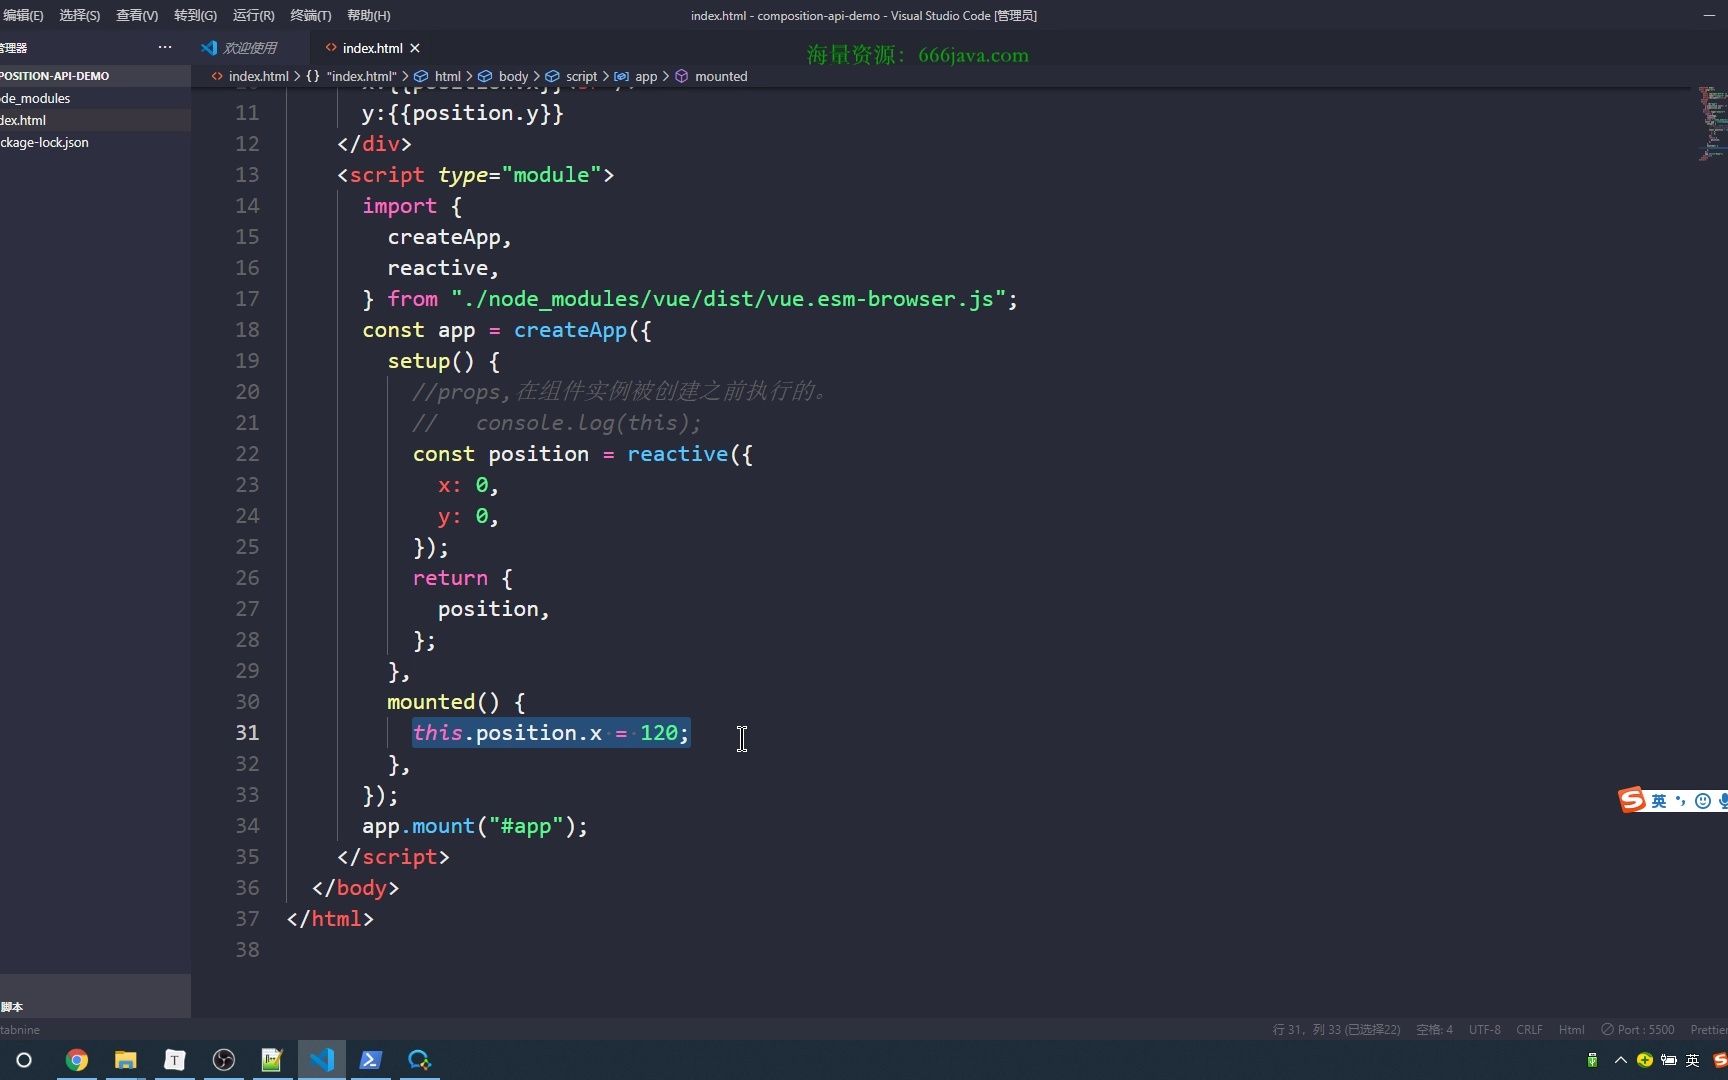
Task: Change indentation via 空格: 4
Action: [1434, 1029]
